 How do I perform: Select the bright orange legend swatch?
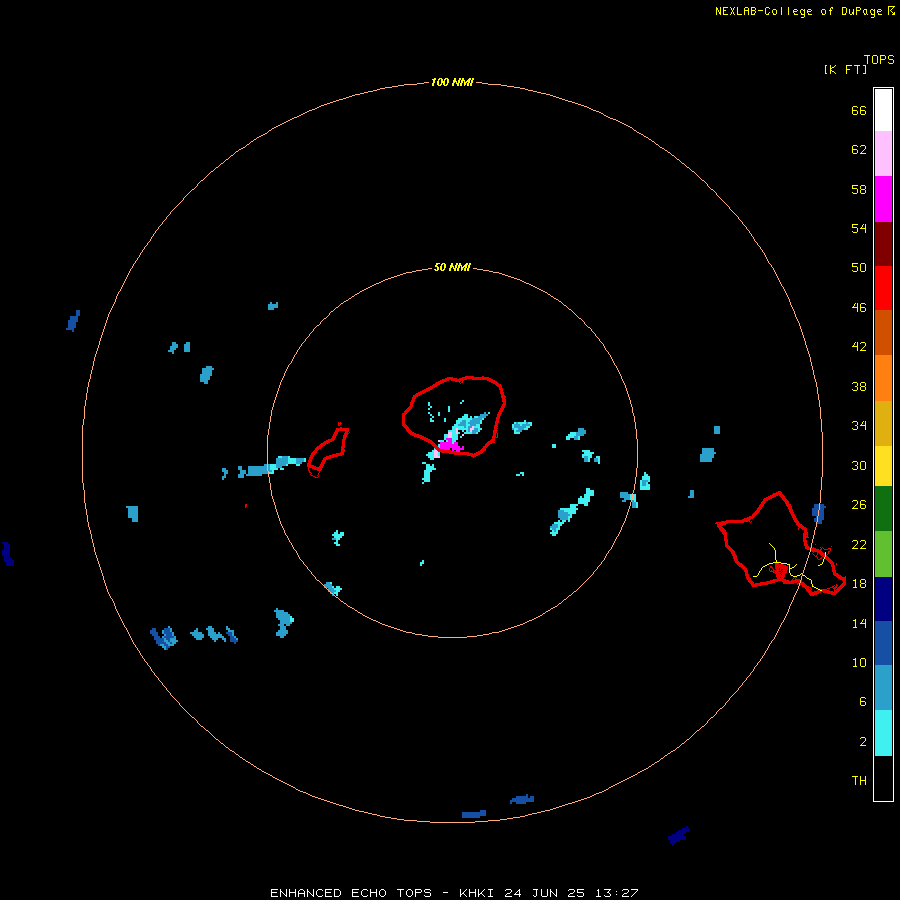click(883, 378)
